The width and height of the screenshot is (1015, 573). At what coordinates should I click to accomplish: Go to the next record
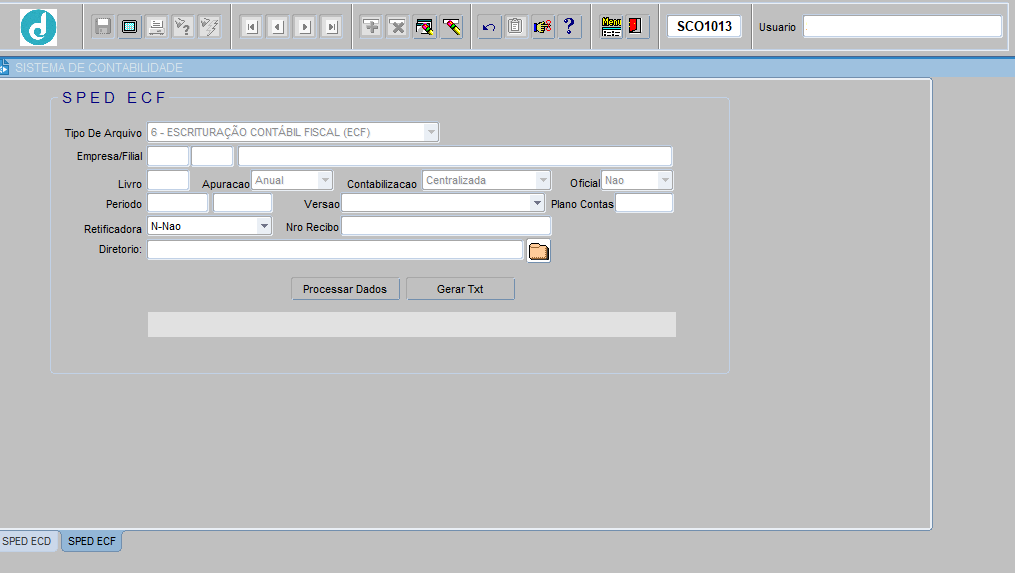[305, 27]
